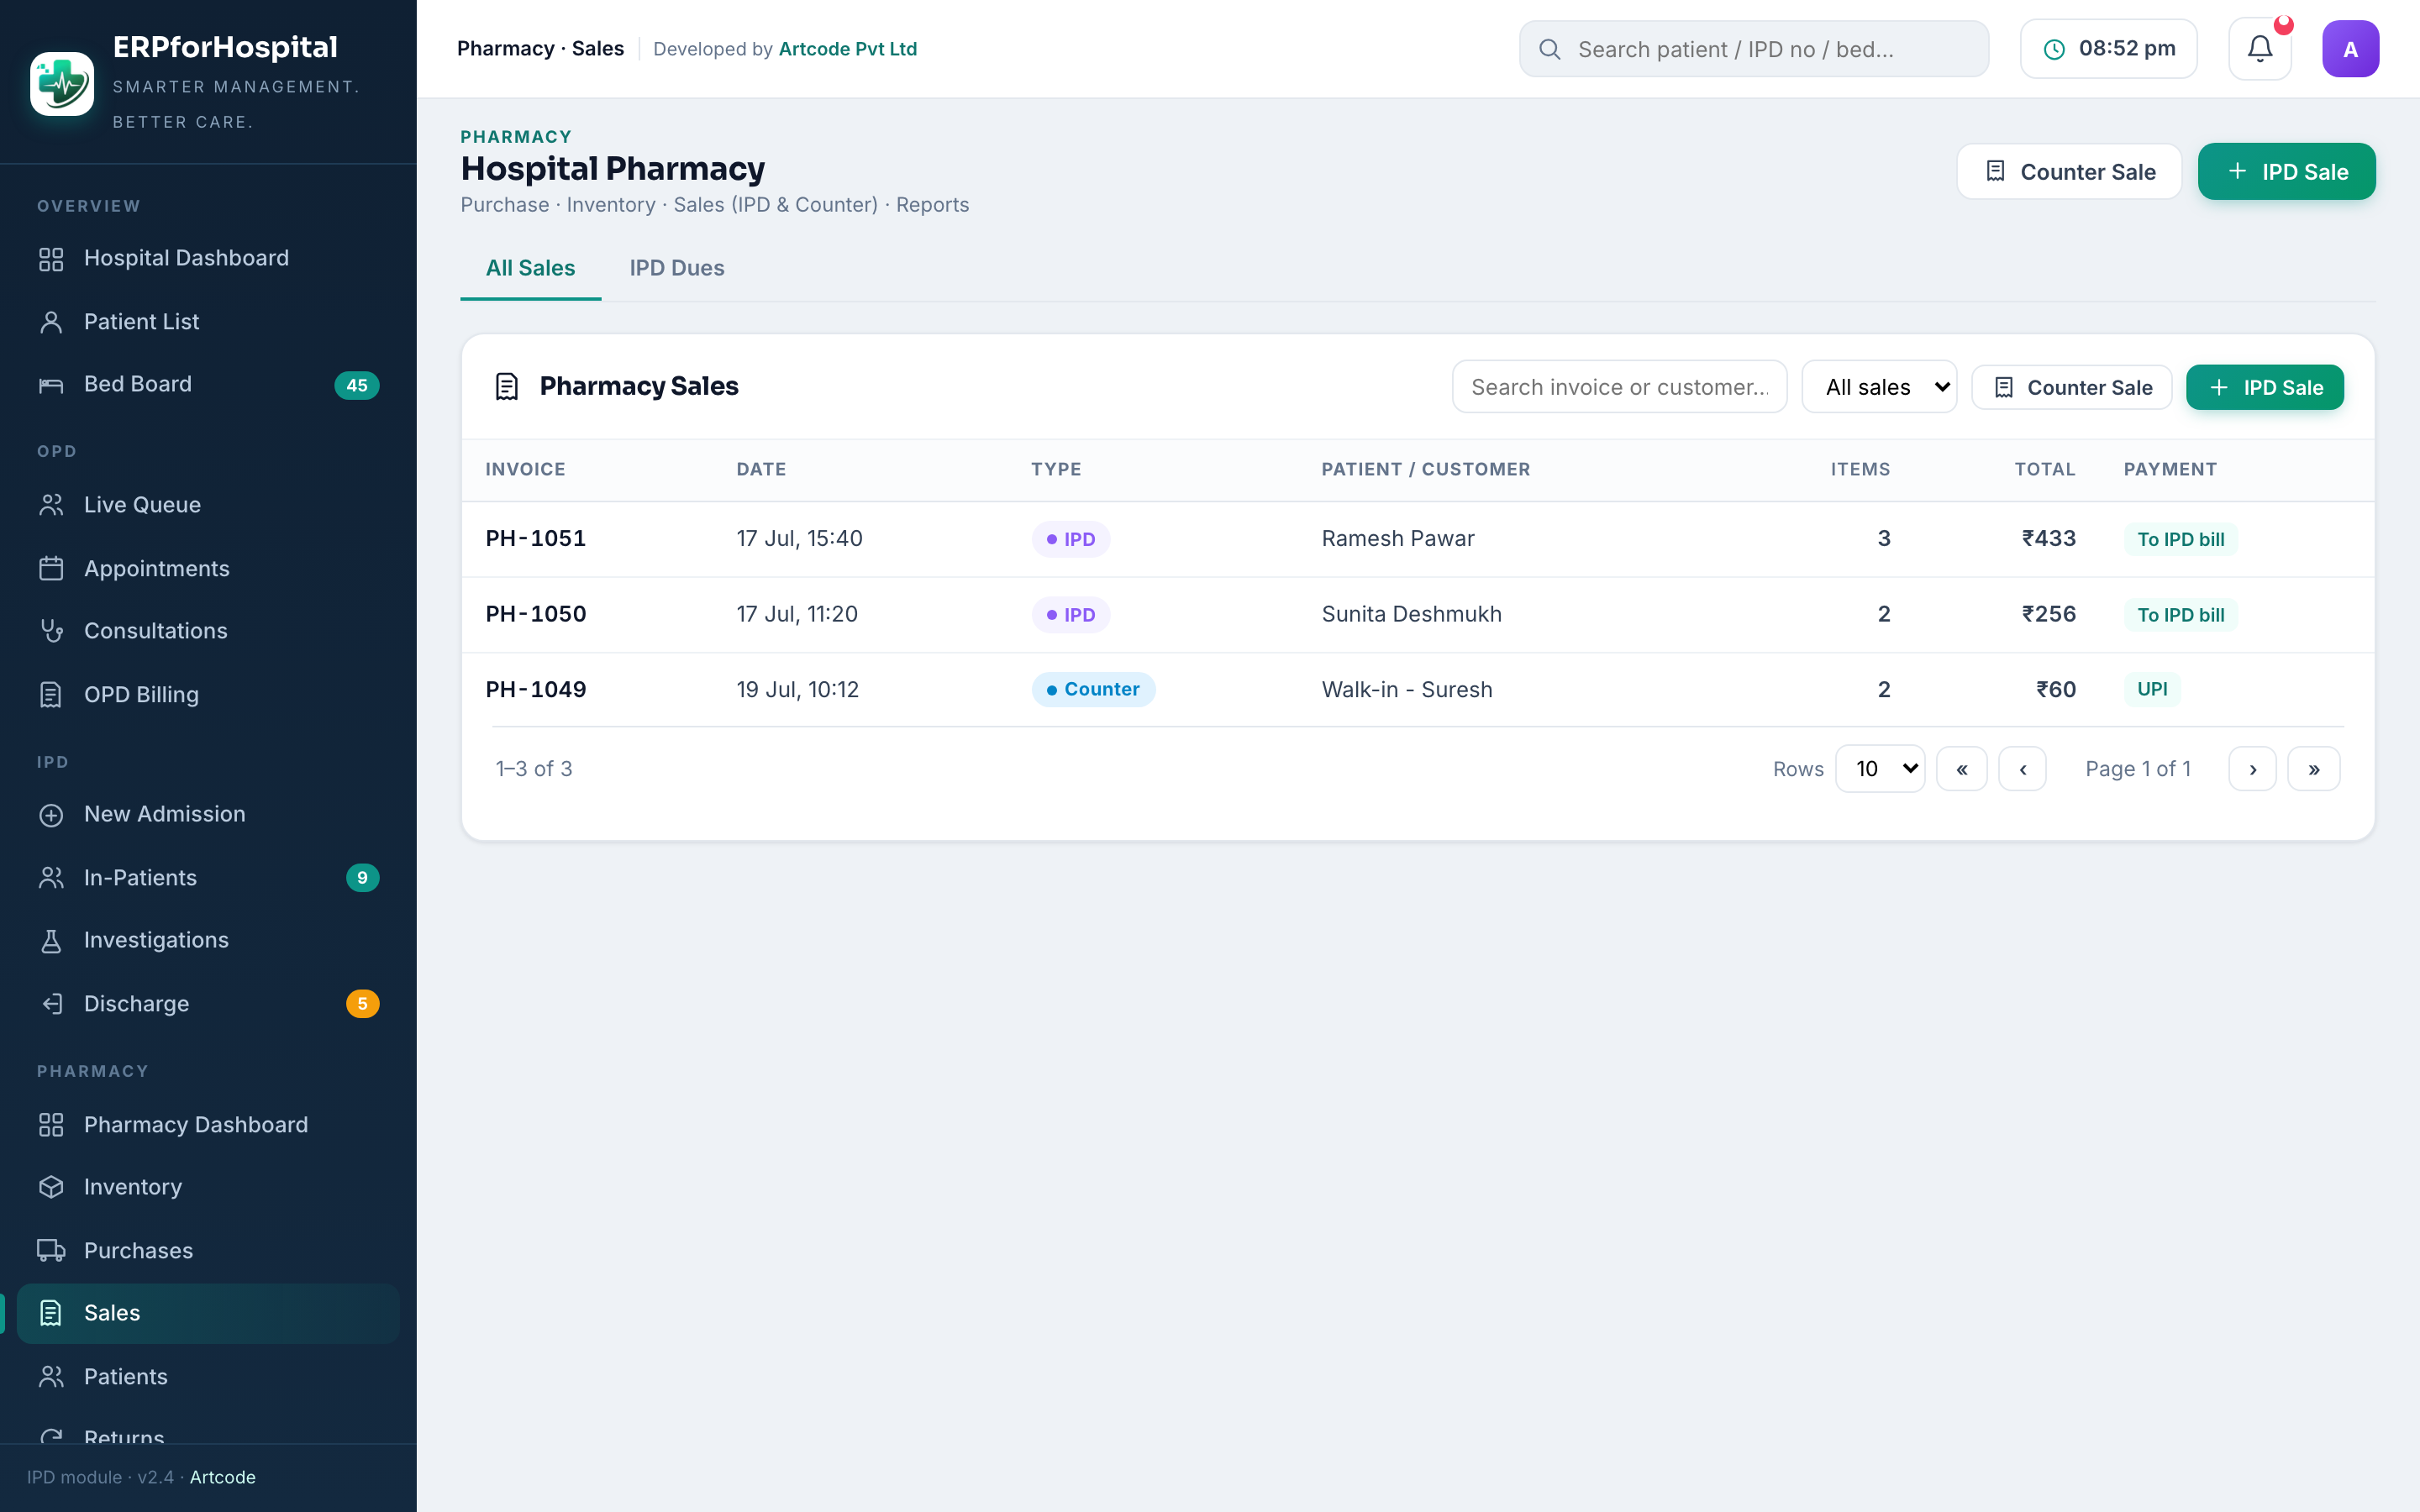
Task: Follow the Artcode Pvt Ltd link
Action: tap(847, 49)
